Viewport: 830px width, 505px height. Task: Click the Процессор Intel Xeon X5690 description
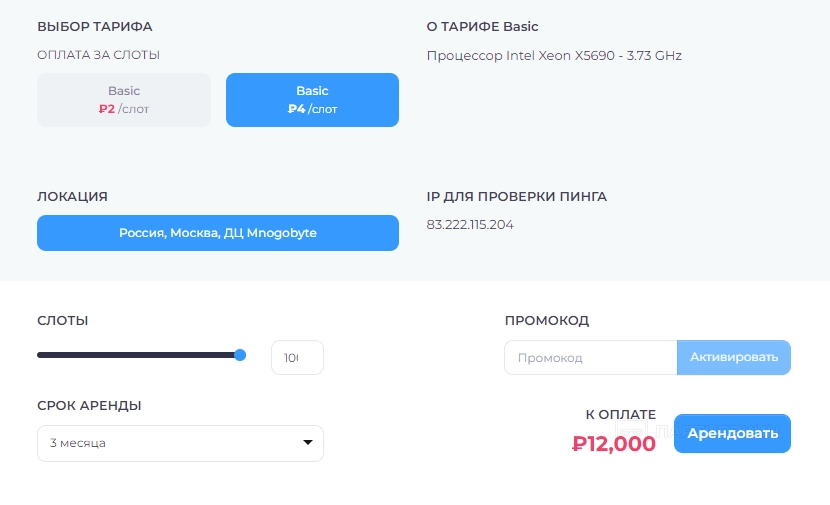(x=554, y=56)
